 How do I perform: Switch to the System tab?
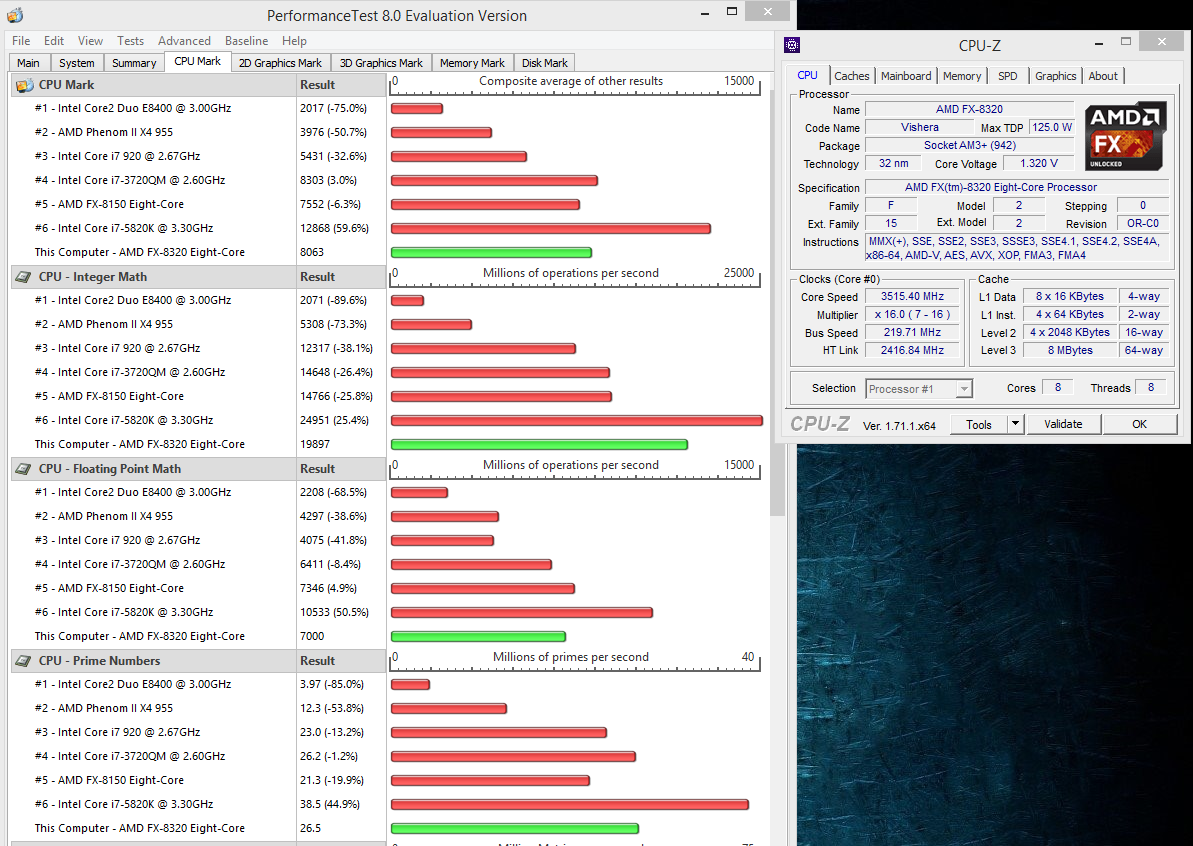[77, 63]
